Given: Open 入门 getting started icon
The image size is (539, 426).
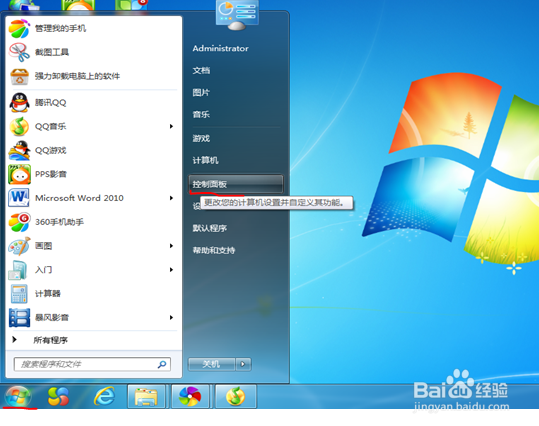Looking at the screenshot, I should [19, 270].
